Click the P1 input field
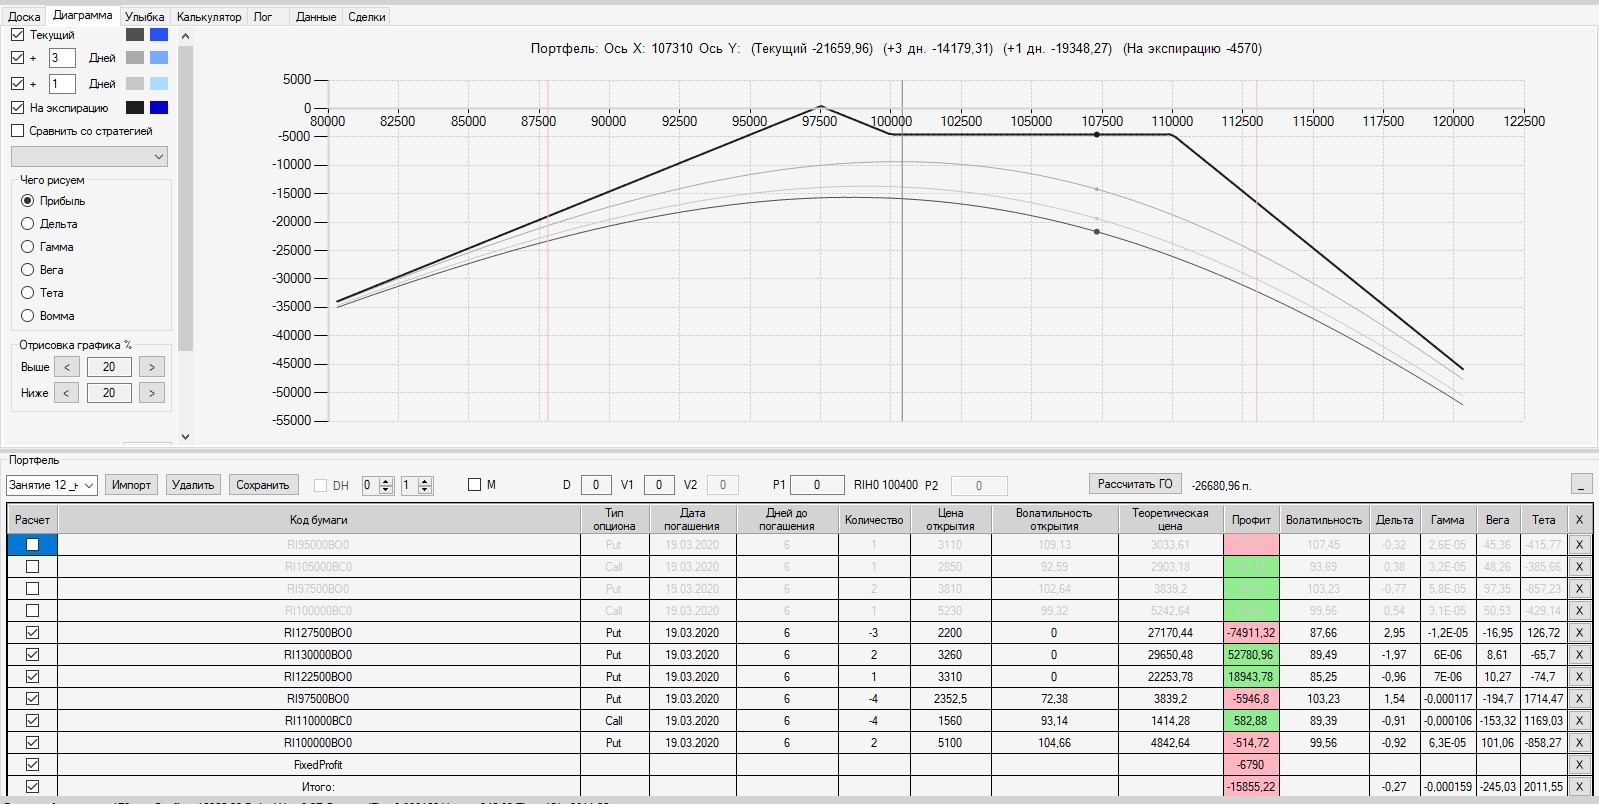 pos(817,485)
